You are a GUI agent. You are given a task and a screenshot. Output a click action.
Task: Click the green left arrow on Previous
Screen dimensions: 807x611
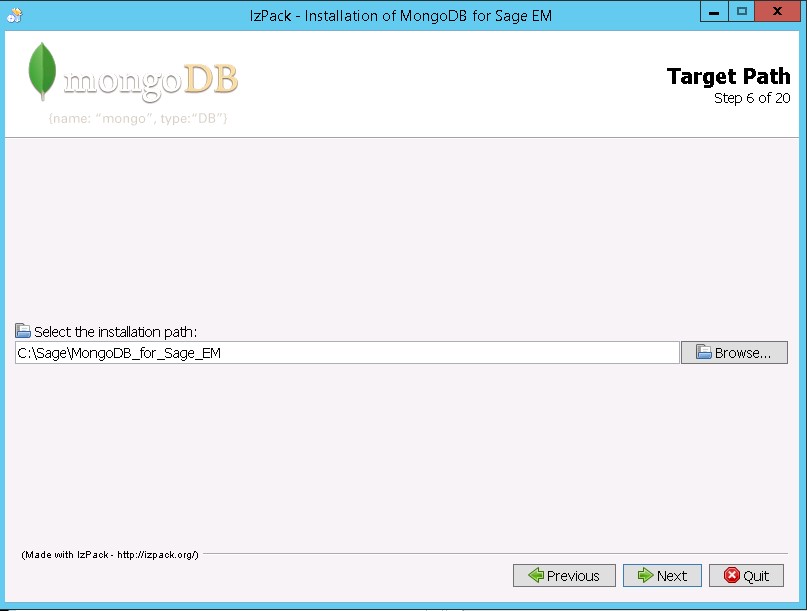pyautogui.click(x=535, y=576)
